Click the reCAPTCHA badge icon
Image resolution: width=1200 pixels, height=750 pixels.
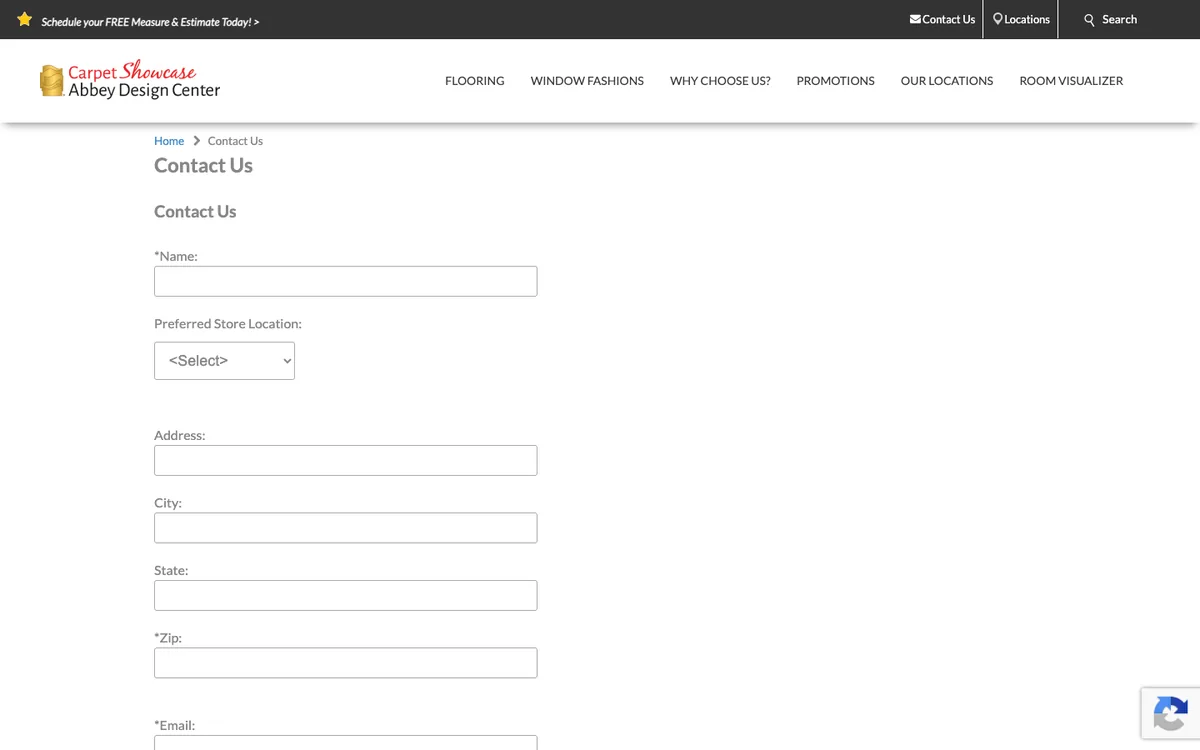click(x=1170, y=714)
